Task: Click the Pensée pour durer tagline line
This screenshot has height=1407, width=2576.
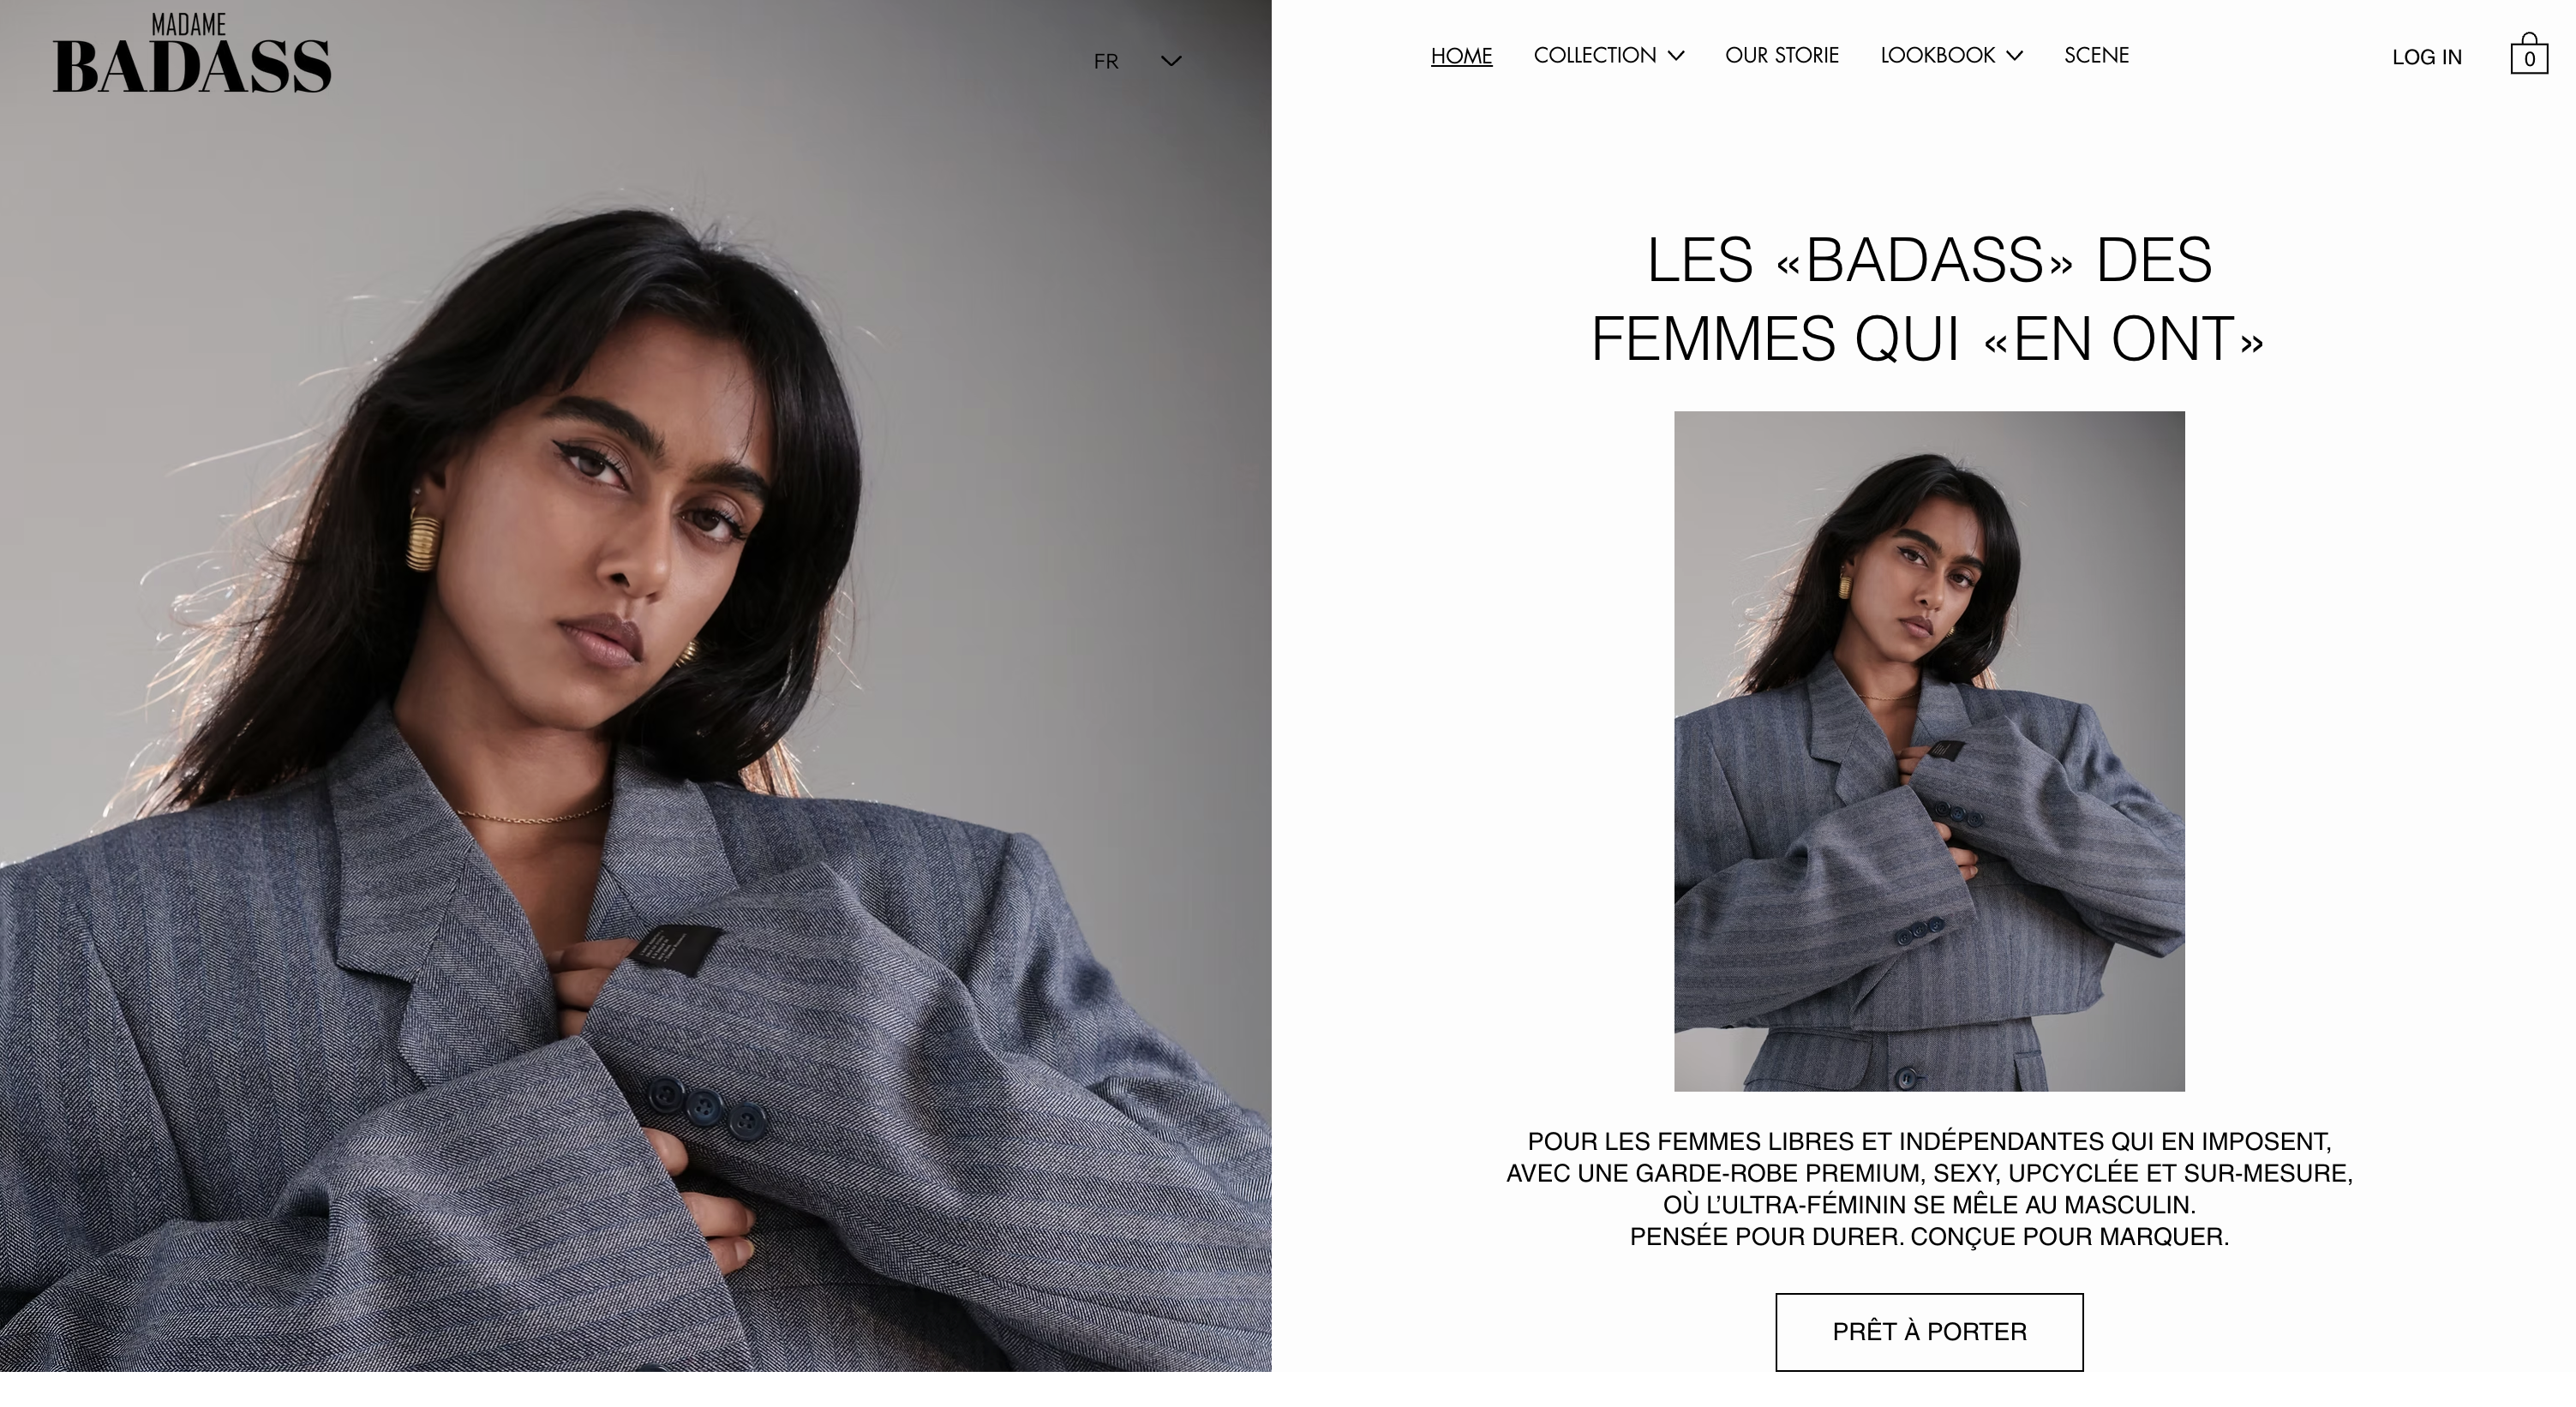Action: click(x=1929, y=1237)
